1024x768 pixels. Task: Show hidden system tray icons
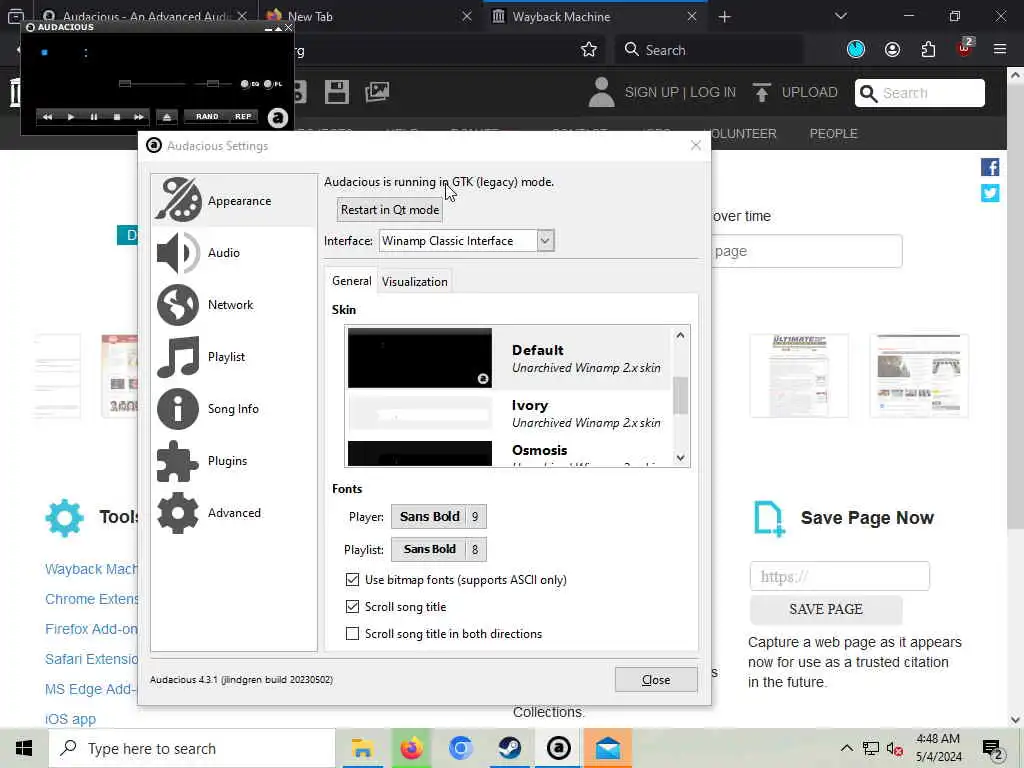tap(846, 748)
